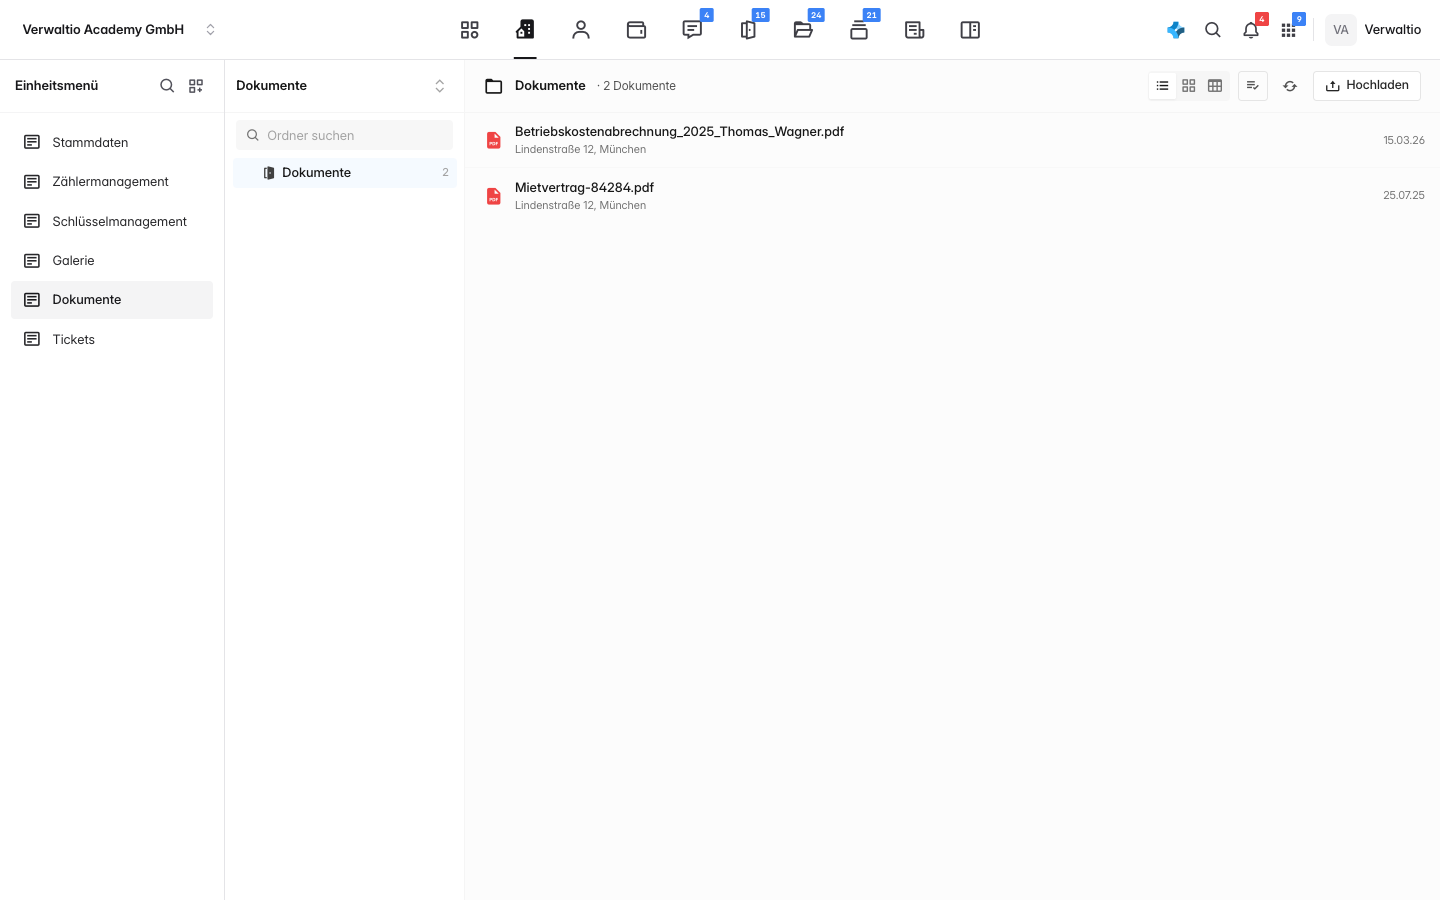This screenshot has width=1440, height=900.
Task: Open the messages icon with badge 4
Action: click(692, 30)
